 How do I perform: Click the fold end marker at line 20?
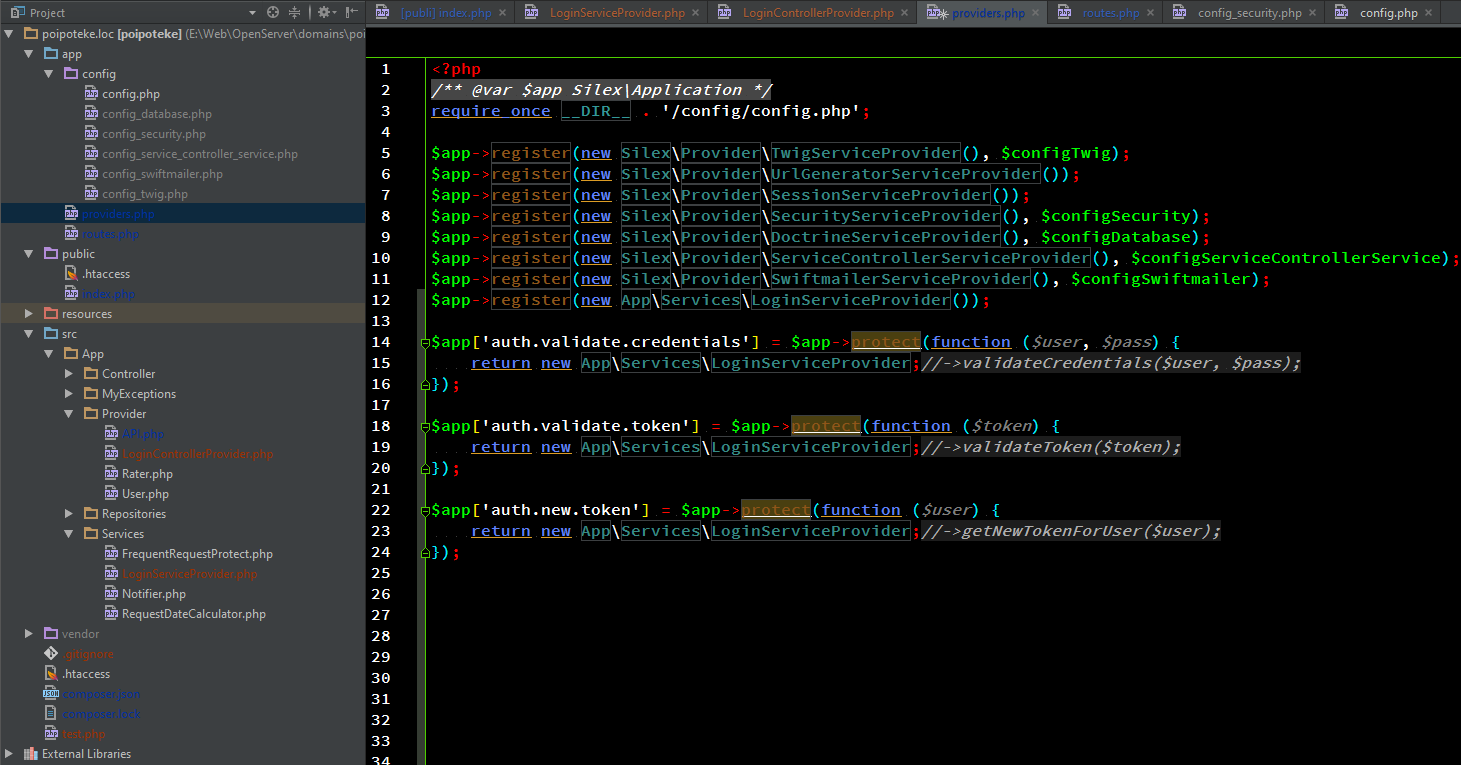(425, 468)
